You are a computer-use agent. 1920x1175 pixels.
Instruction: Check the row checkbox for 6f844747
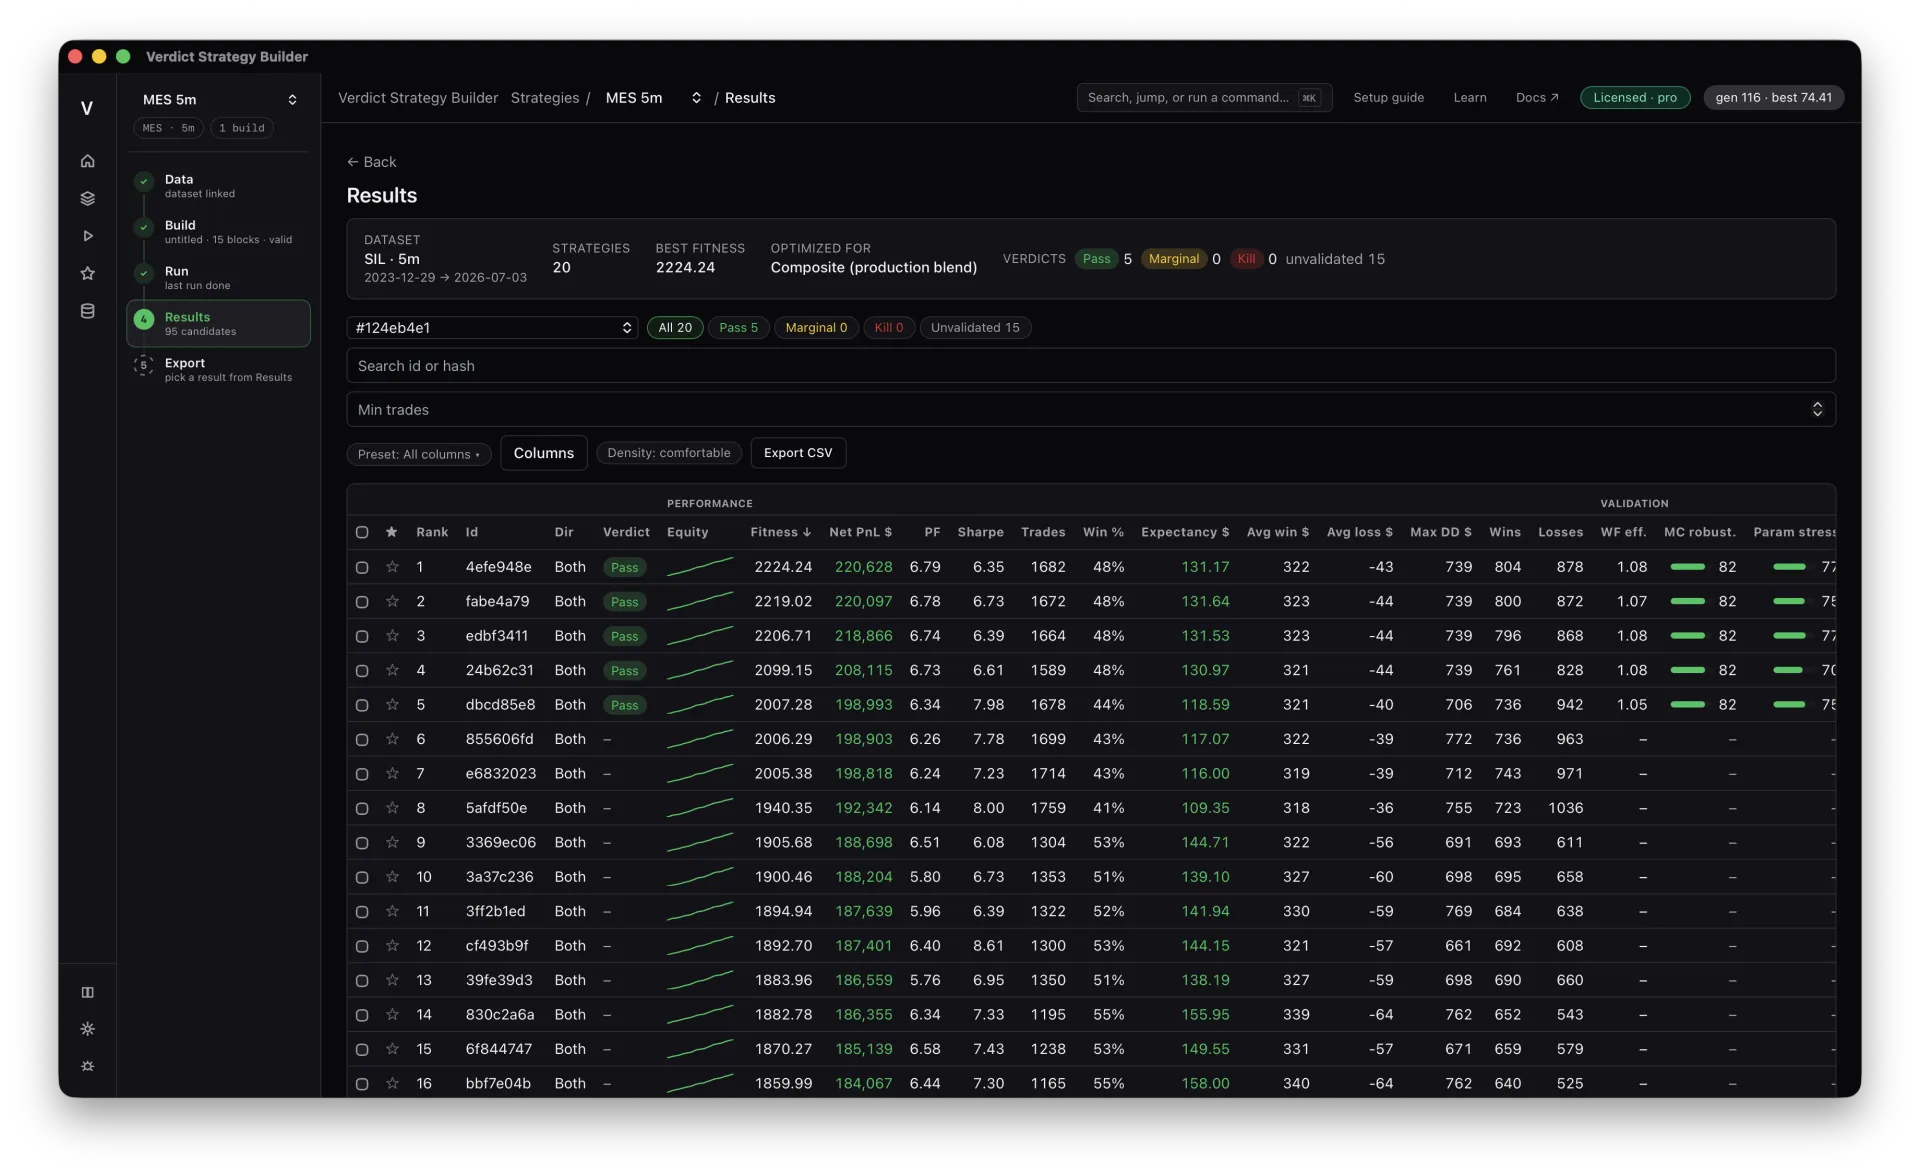click(x=362, y=1049)
